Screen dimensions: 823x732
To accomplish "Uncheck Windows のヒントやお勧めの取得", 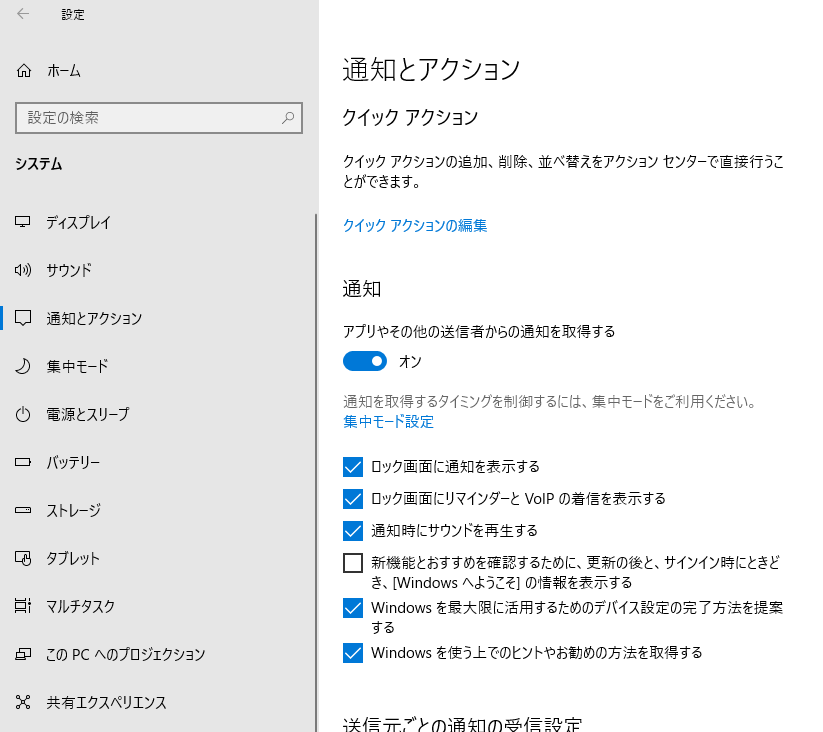I will [x=352, y=652].
